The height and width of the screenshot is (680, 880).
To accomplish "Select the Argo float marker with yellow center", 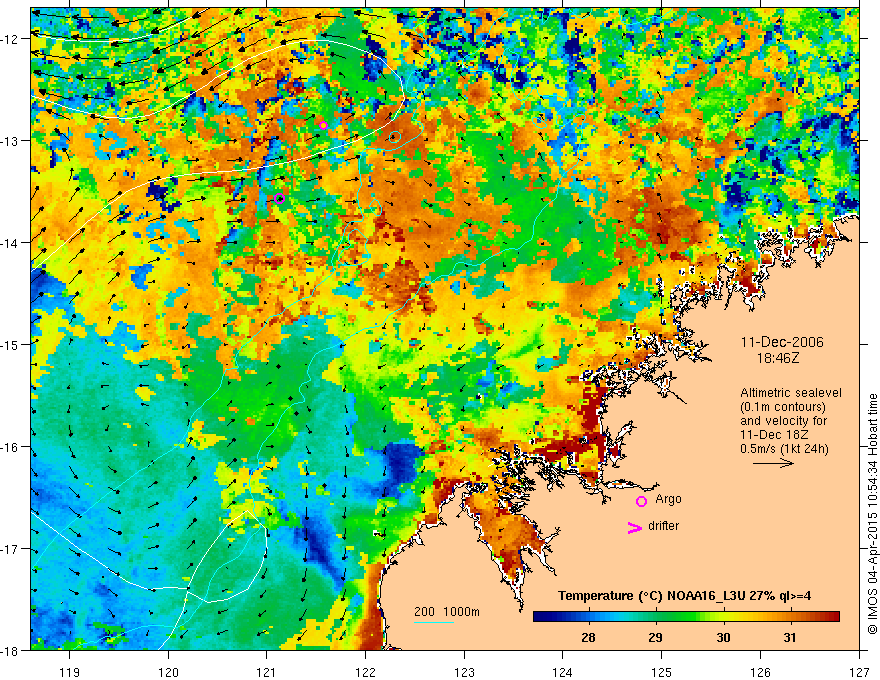I will pyautogui.click(x=323, y=125).
